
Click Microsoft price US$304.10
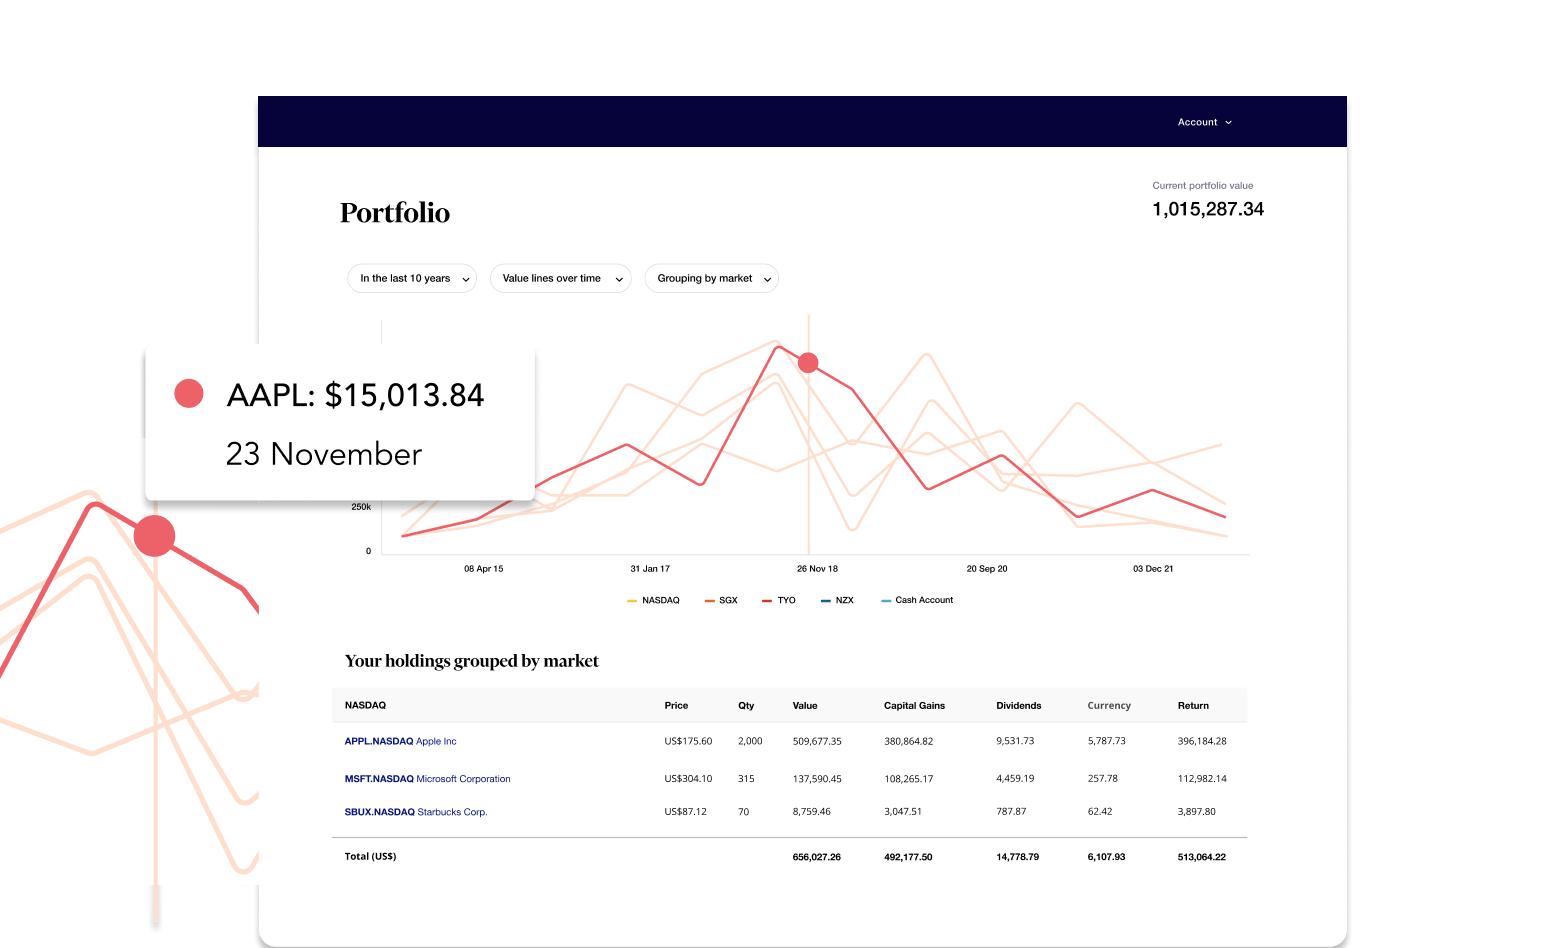(x=688, y=779)
